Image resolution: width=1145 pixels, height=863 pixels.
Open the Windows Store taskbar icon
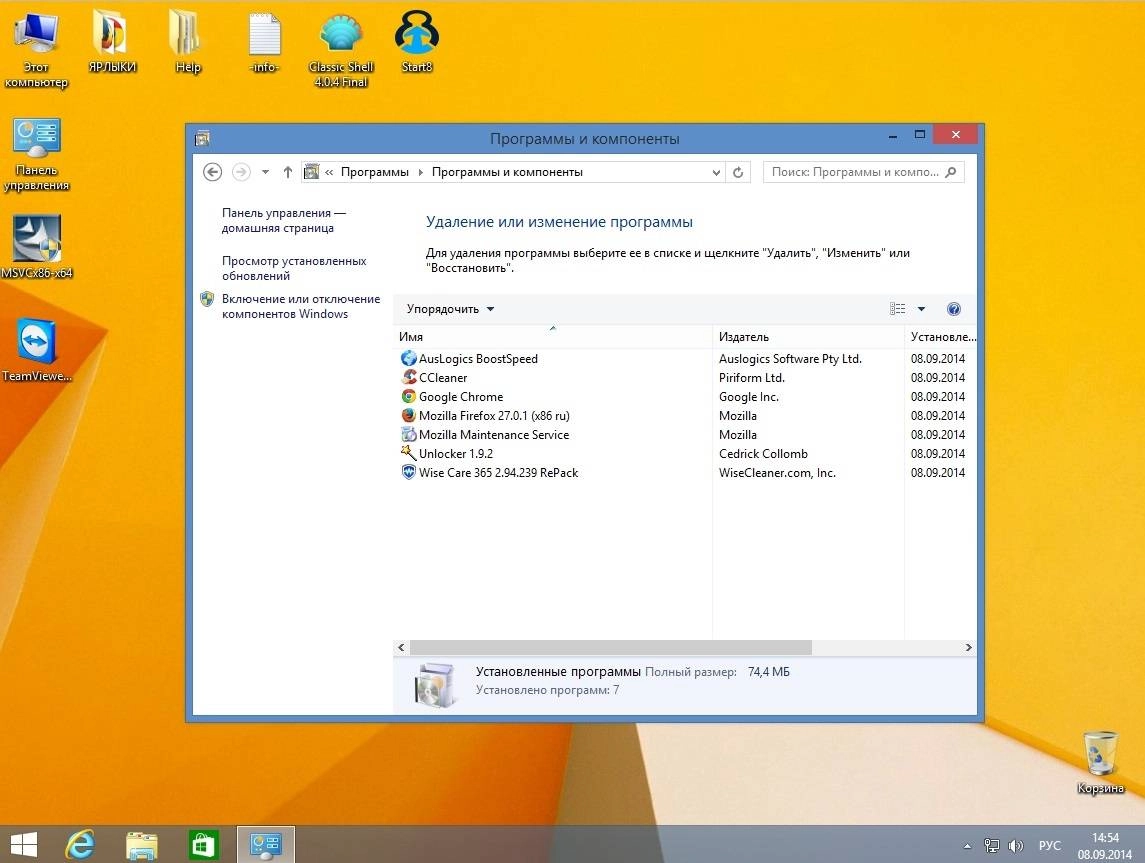pyautogui.click(x=203, y=845)
